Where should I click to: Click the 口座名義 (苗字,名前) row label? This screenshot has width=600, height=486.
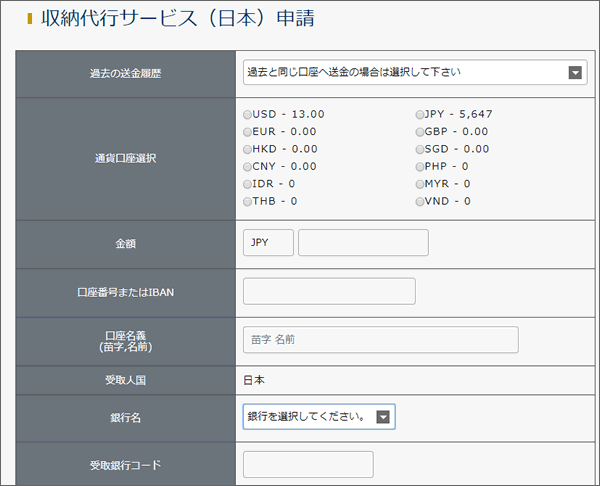126,341
